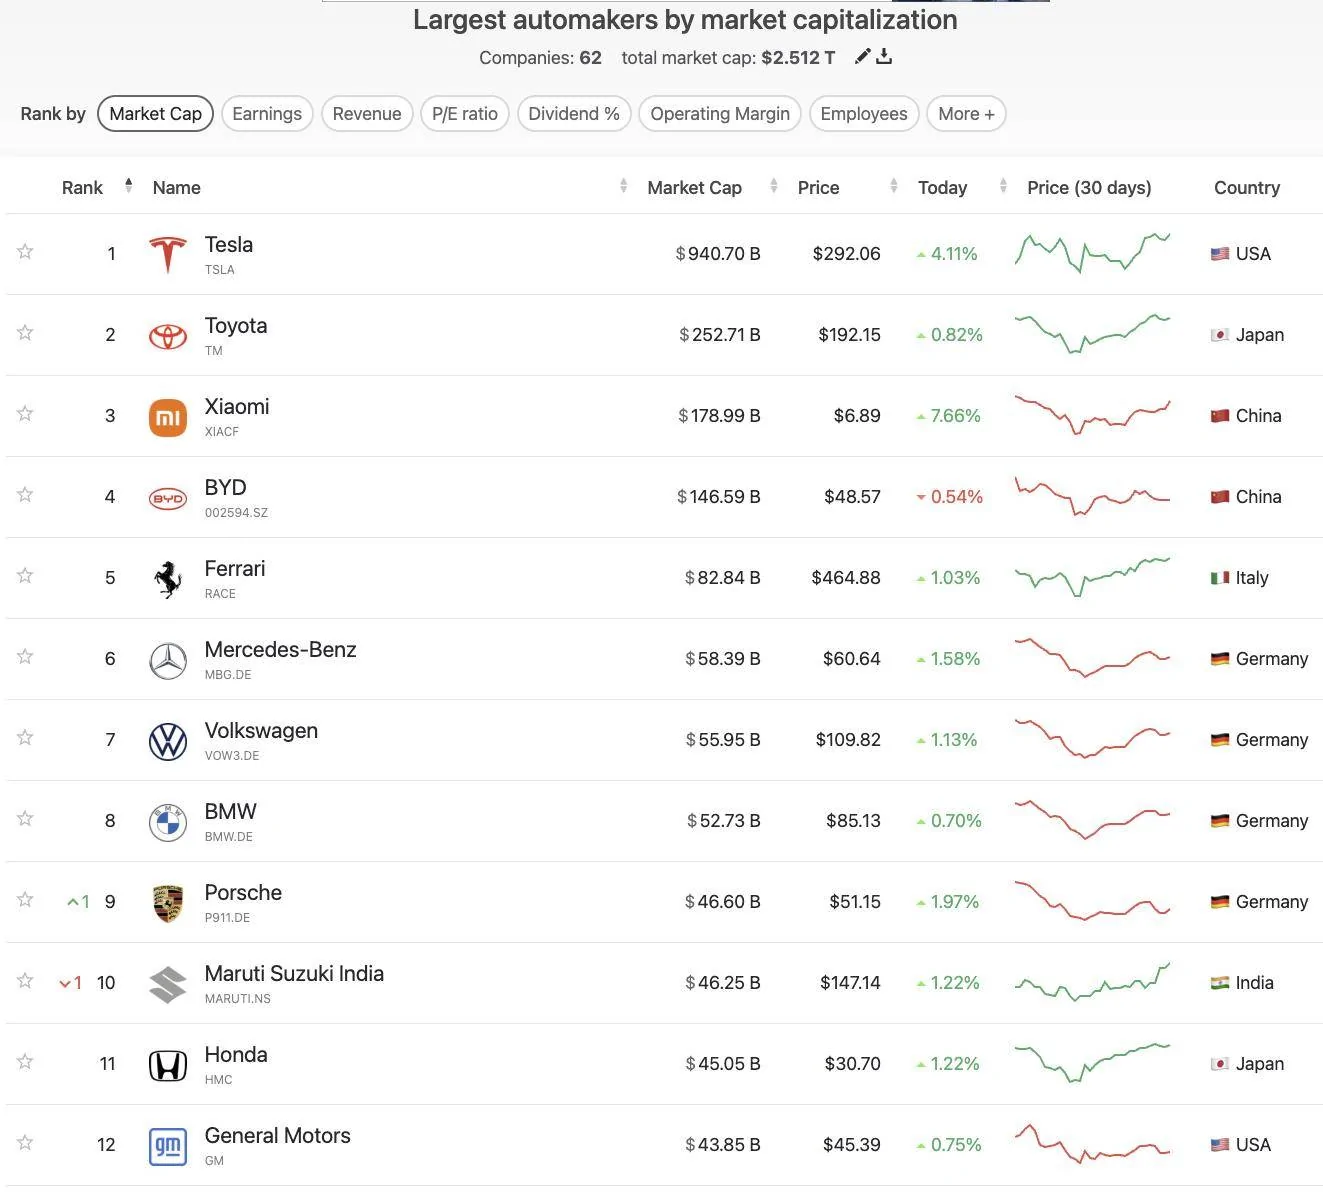Viewport: 1323px width, 1195px height.
Task: Click the Germany flag in Volkswagen row
Action: pos(1220,740)
